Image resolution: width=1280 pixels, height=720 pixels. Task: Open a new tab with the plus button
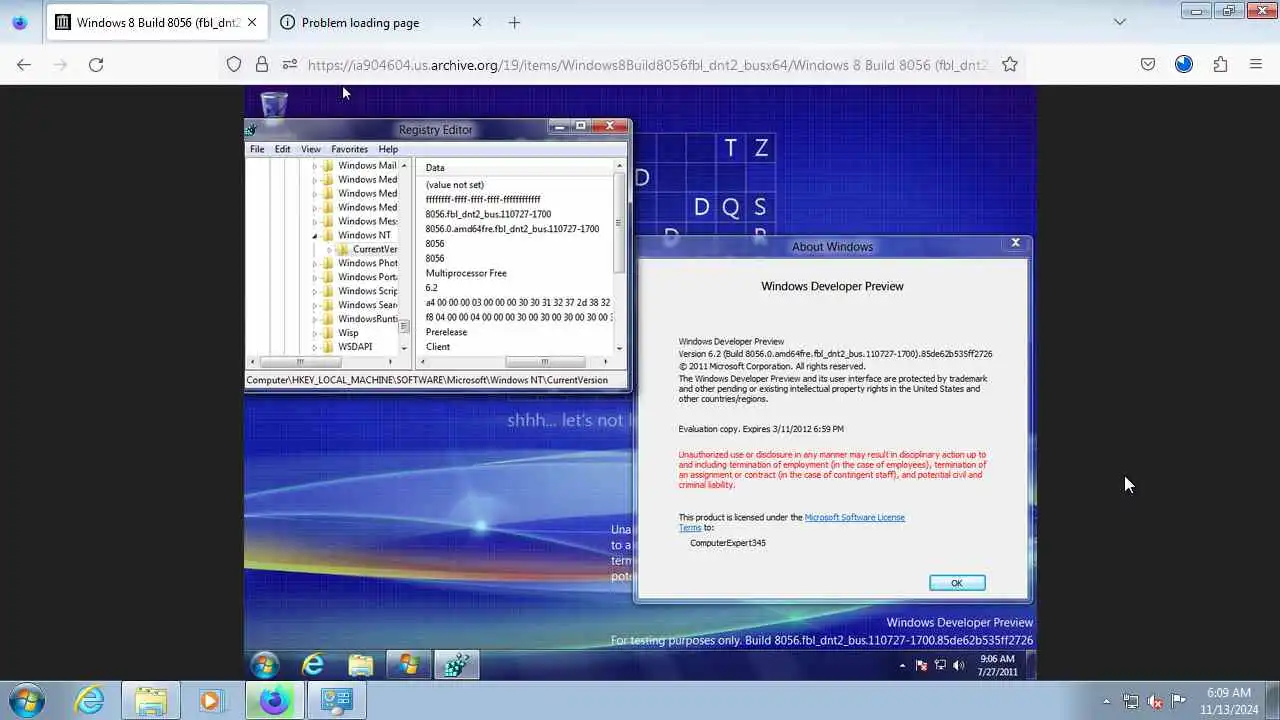click(x=514, y=22)
